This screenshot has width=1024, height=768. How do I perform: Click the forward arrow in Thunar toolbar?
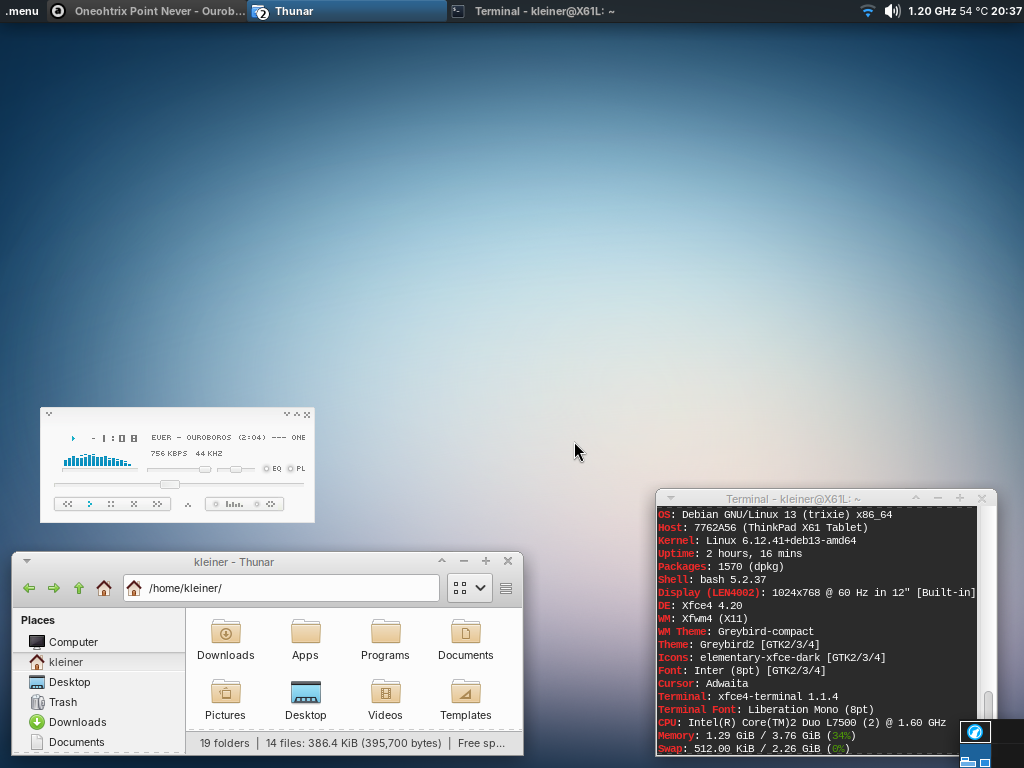click(54, 588)
